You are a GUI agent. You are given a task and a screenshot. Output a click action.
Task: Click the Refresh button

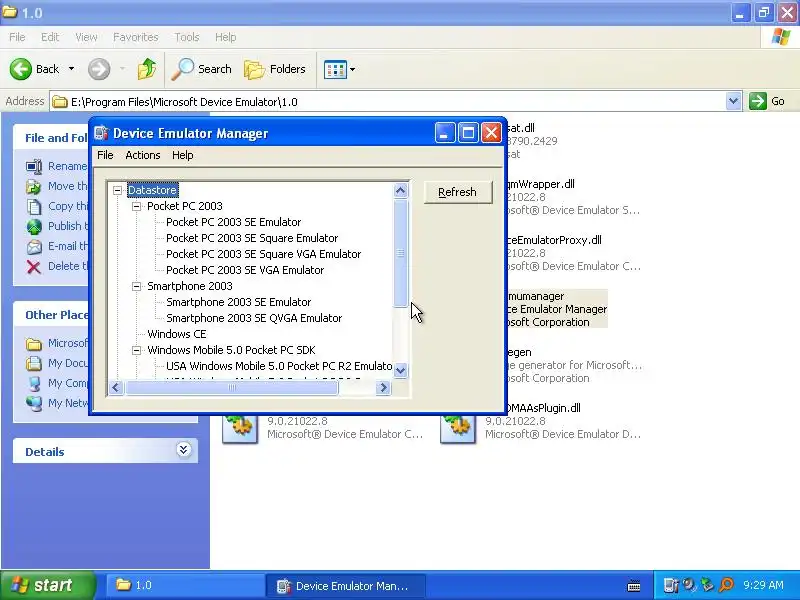point(458,192)
